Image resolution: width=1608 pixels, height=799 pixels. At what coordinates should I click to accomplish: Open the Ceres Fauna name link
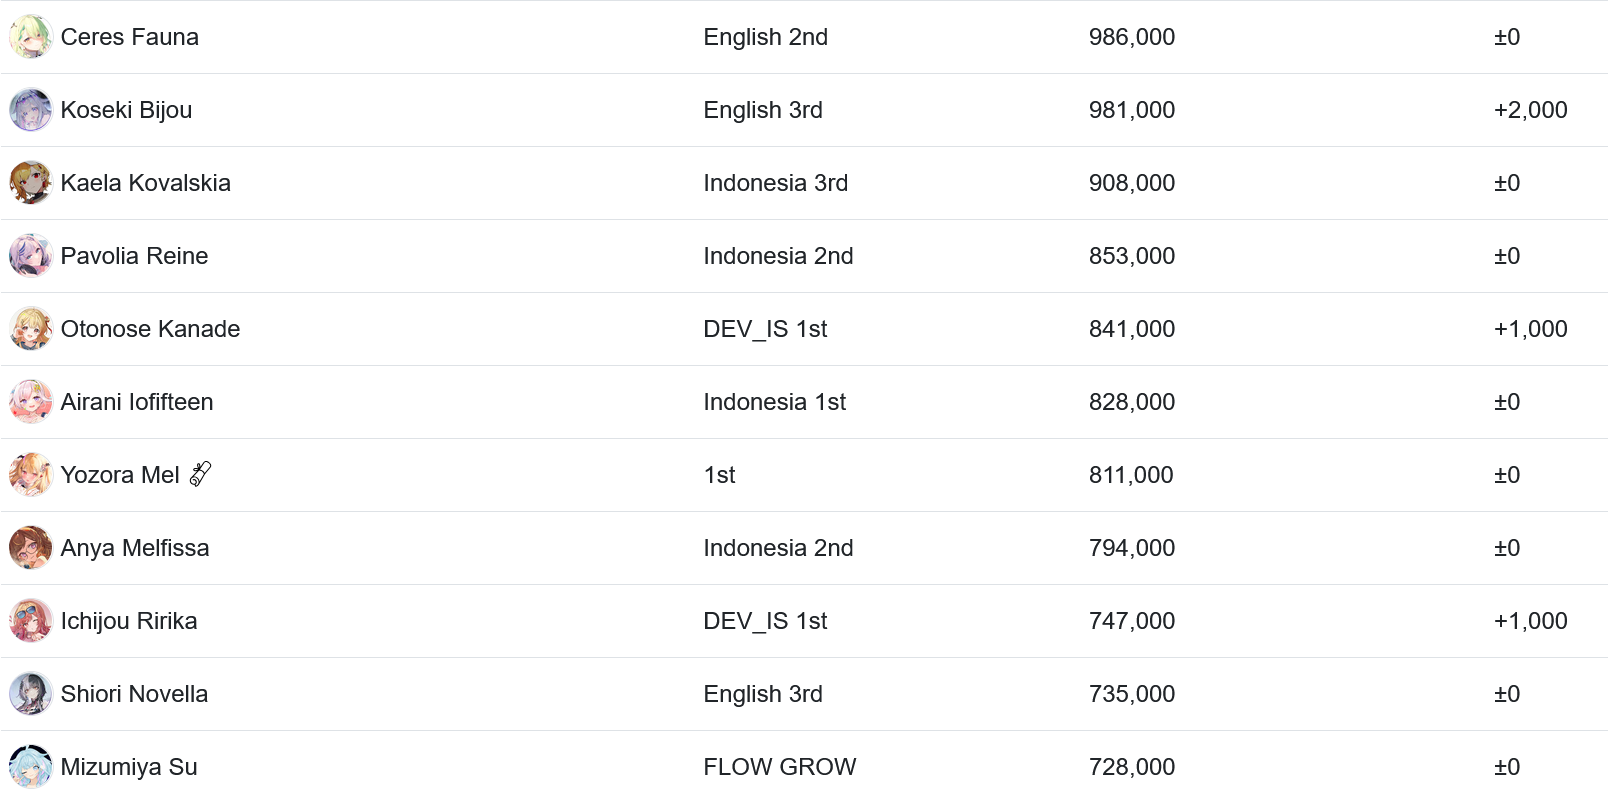click(x=130, y=37)
